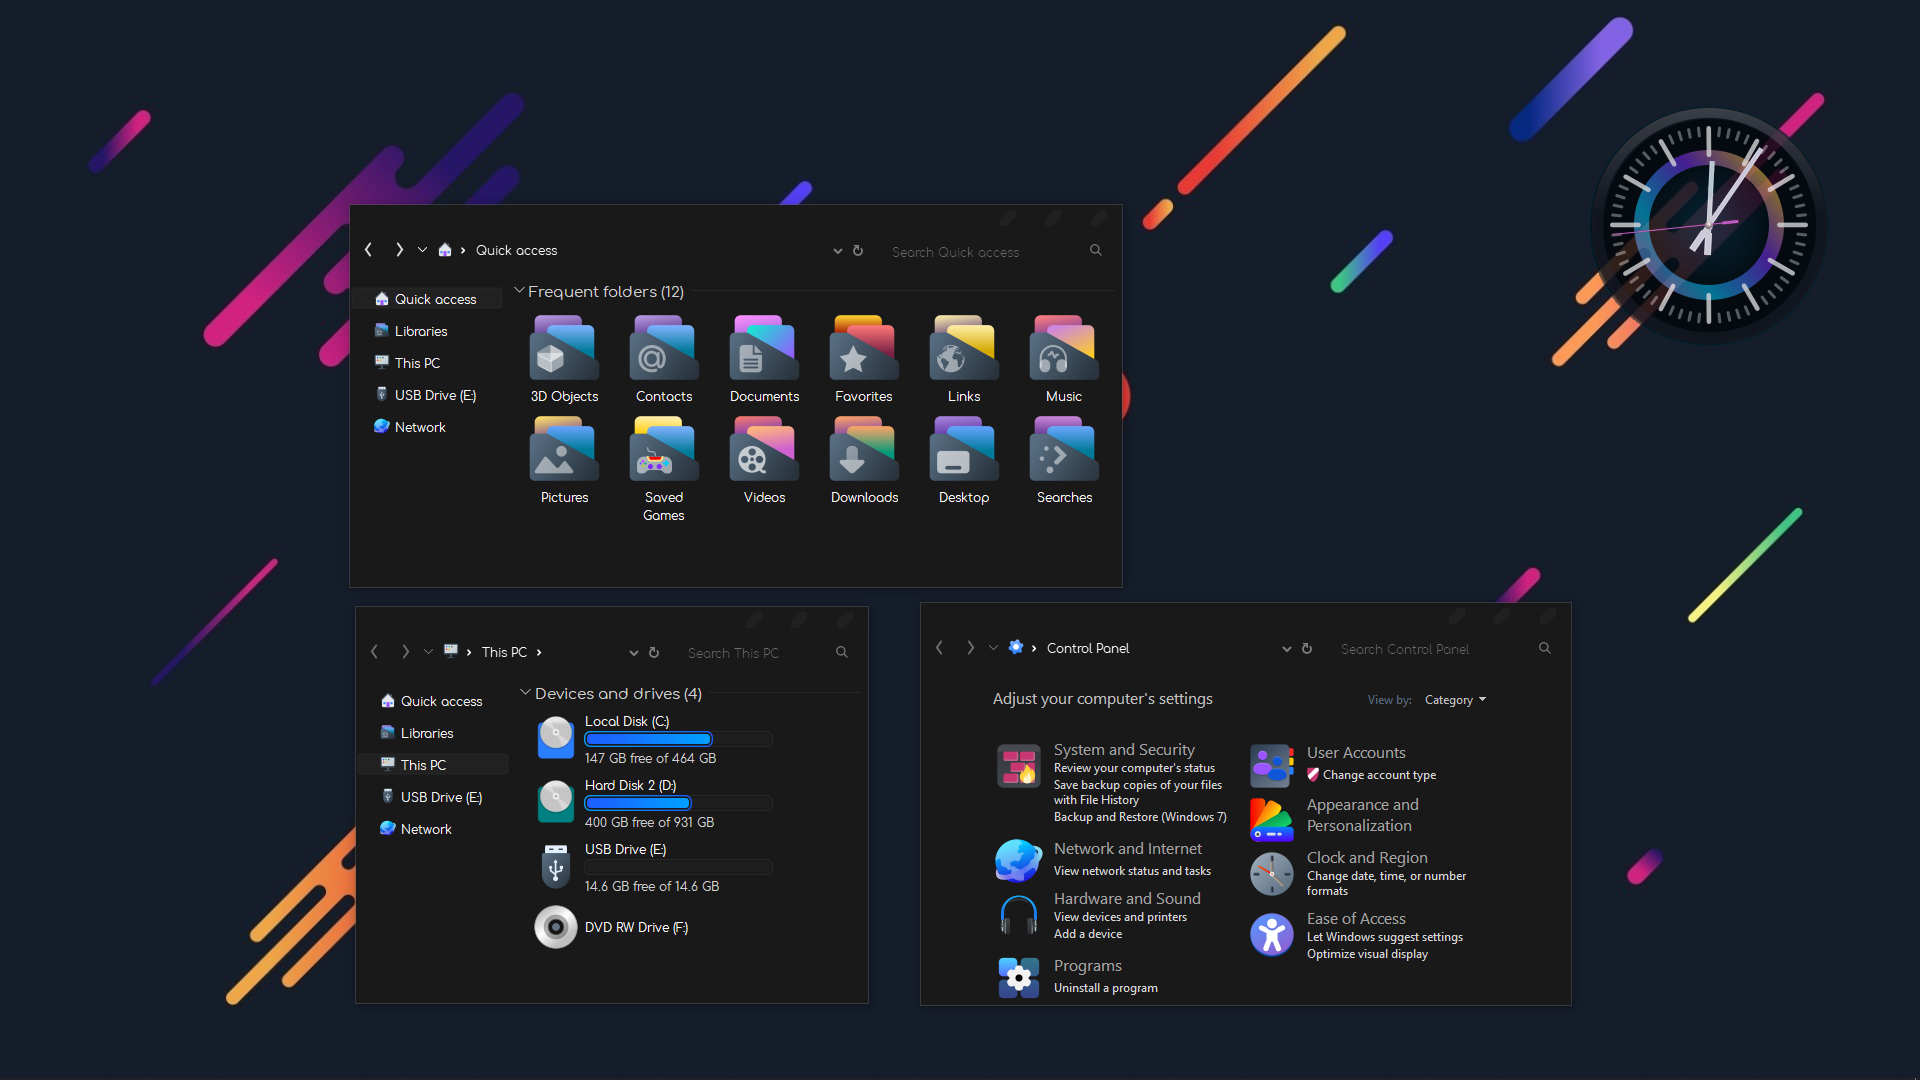Image resolution: width=1920 pixels, height=1080 pixels.
Task: Refresh the Control Panel window
Action: (1307, 648)
